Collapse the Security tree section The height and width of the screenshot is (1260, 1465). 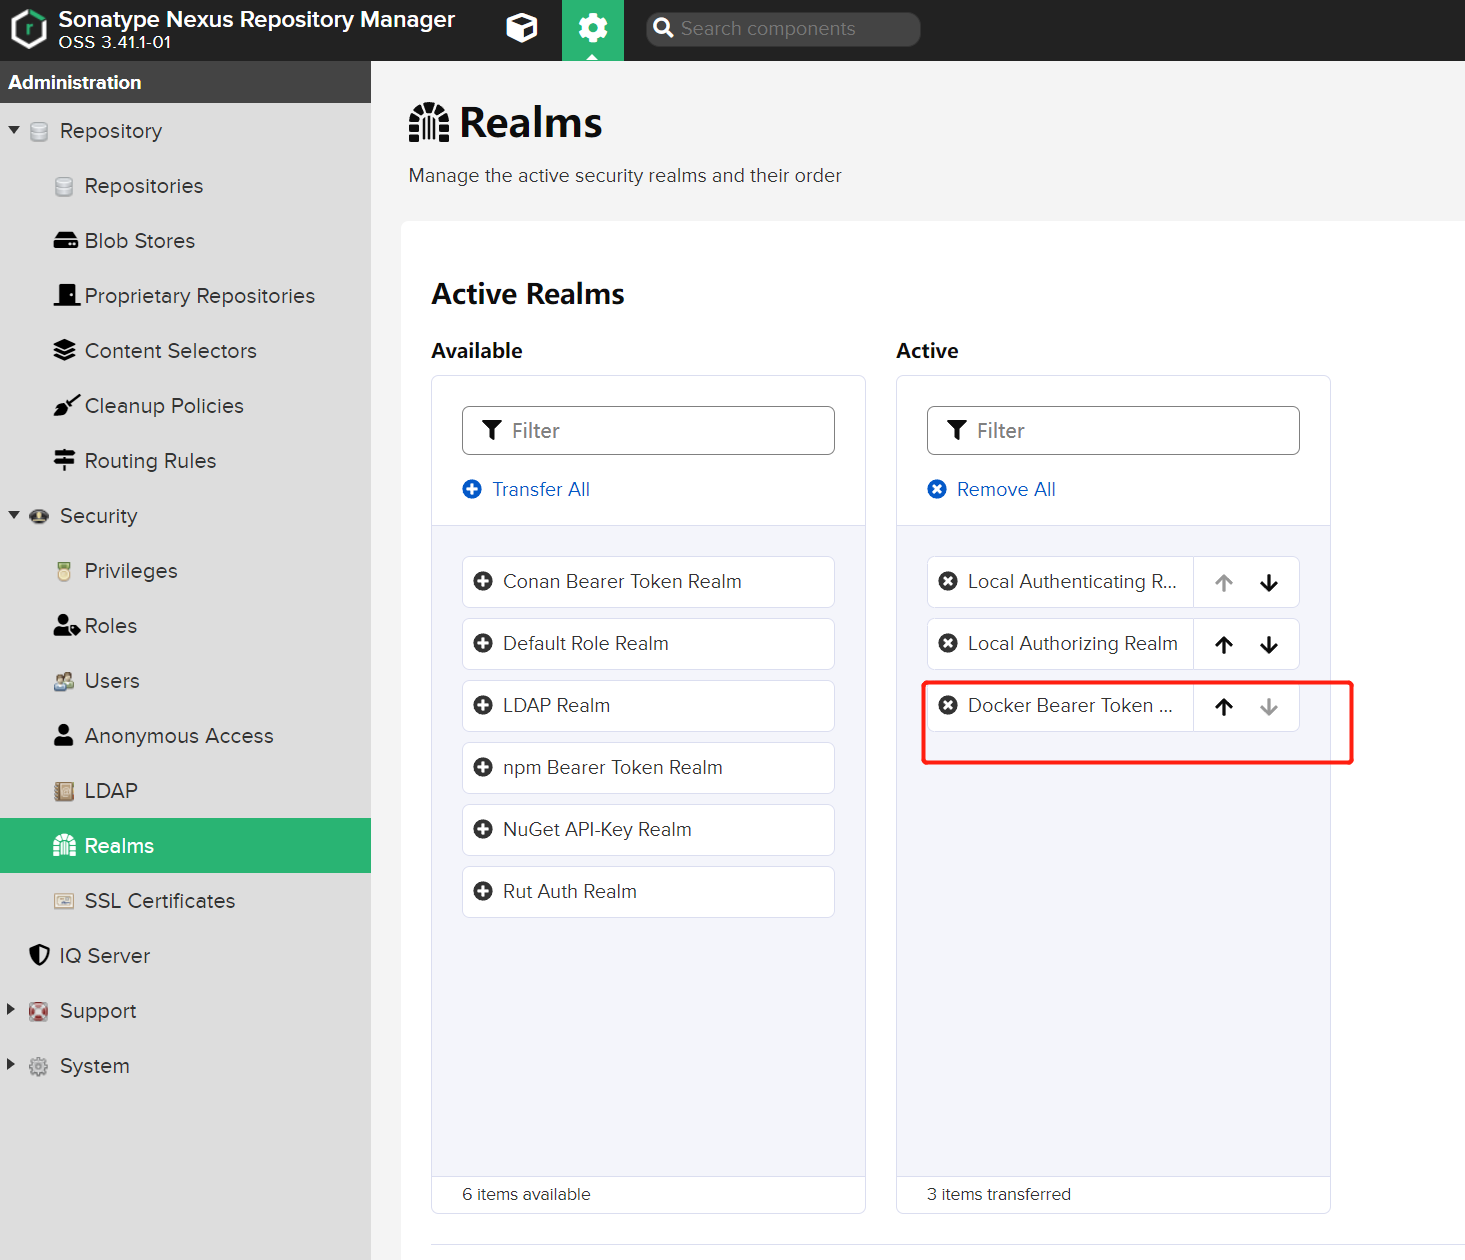coord(14,516)
